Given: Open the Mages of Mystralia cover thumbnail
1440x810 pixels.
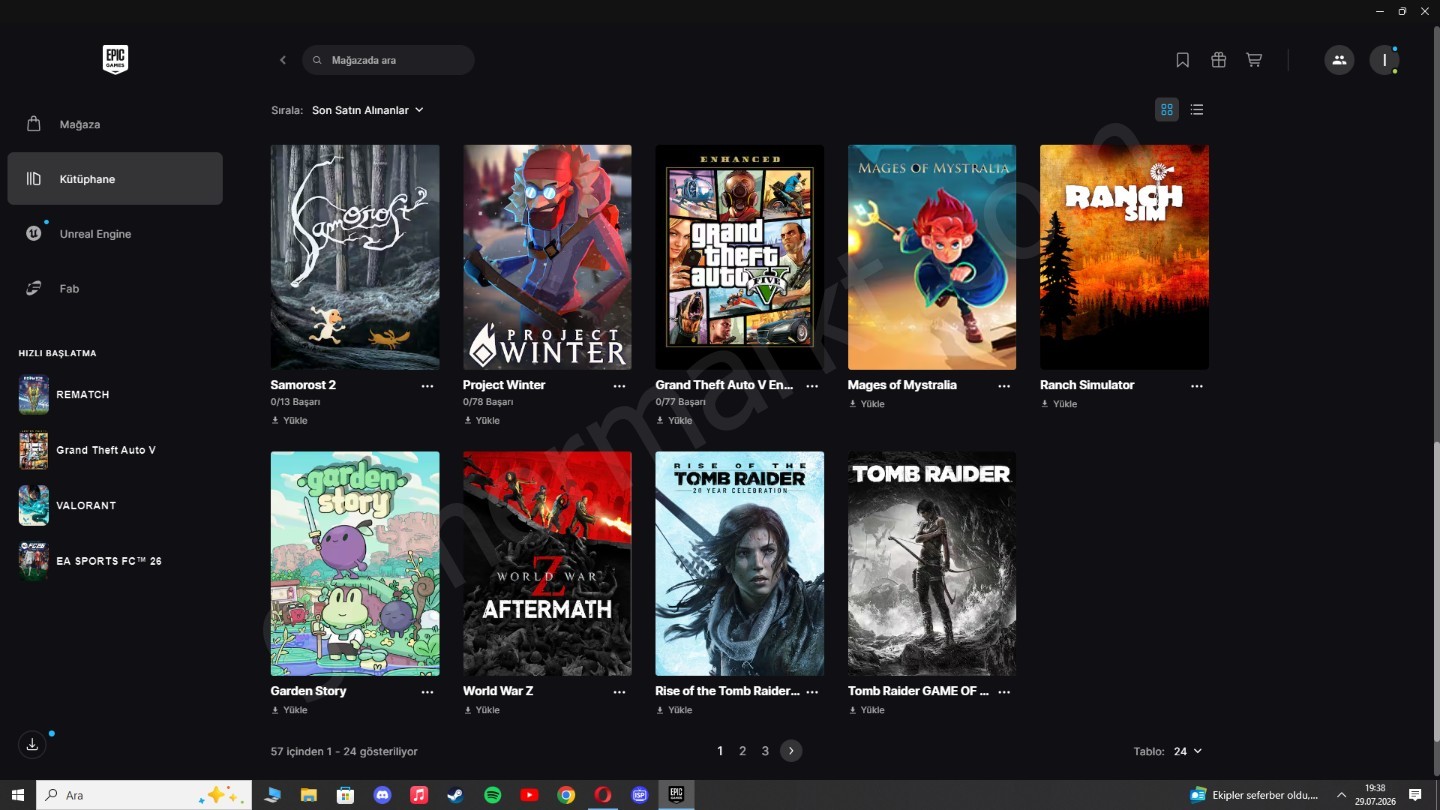Looking at the screenshot, I should coord(932,257).
